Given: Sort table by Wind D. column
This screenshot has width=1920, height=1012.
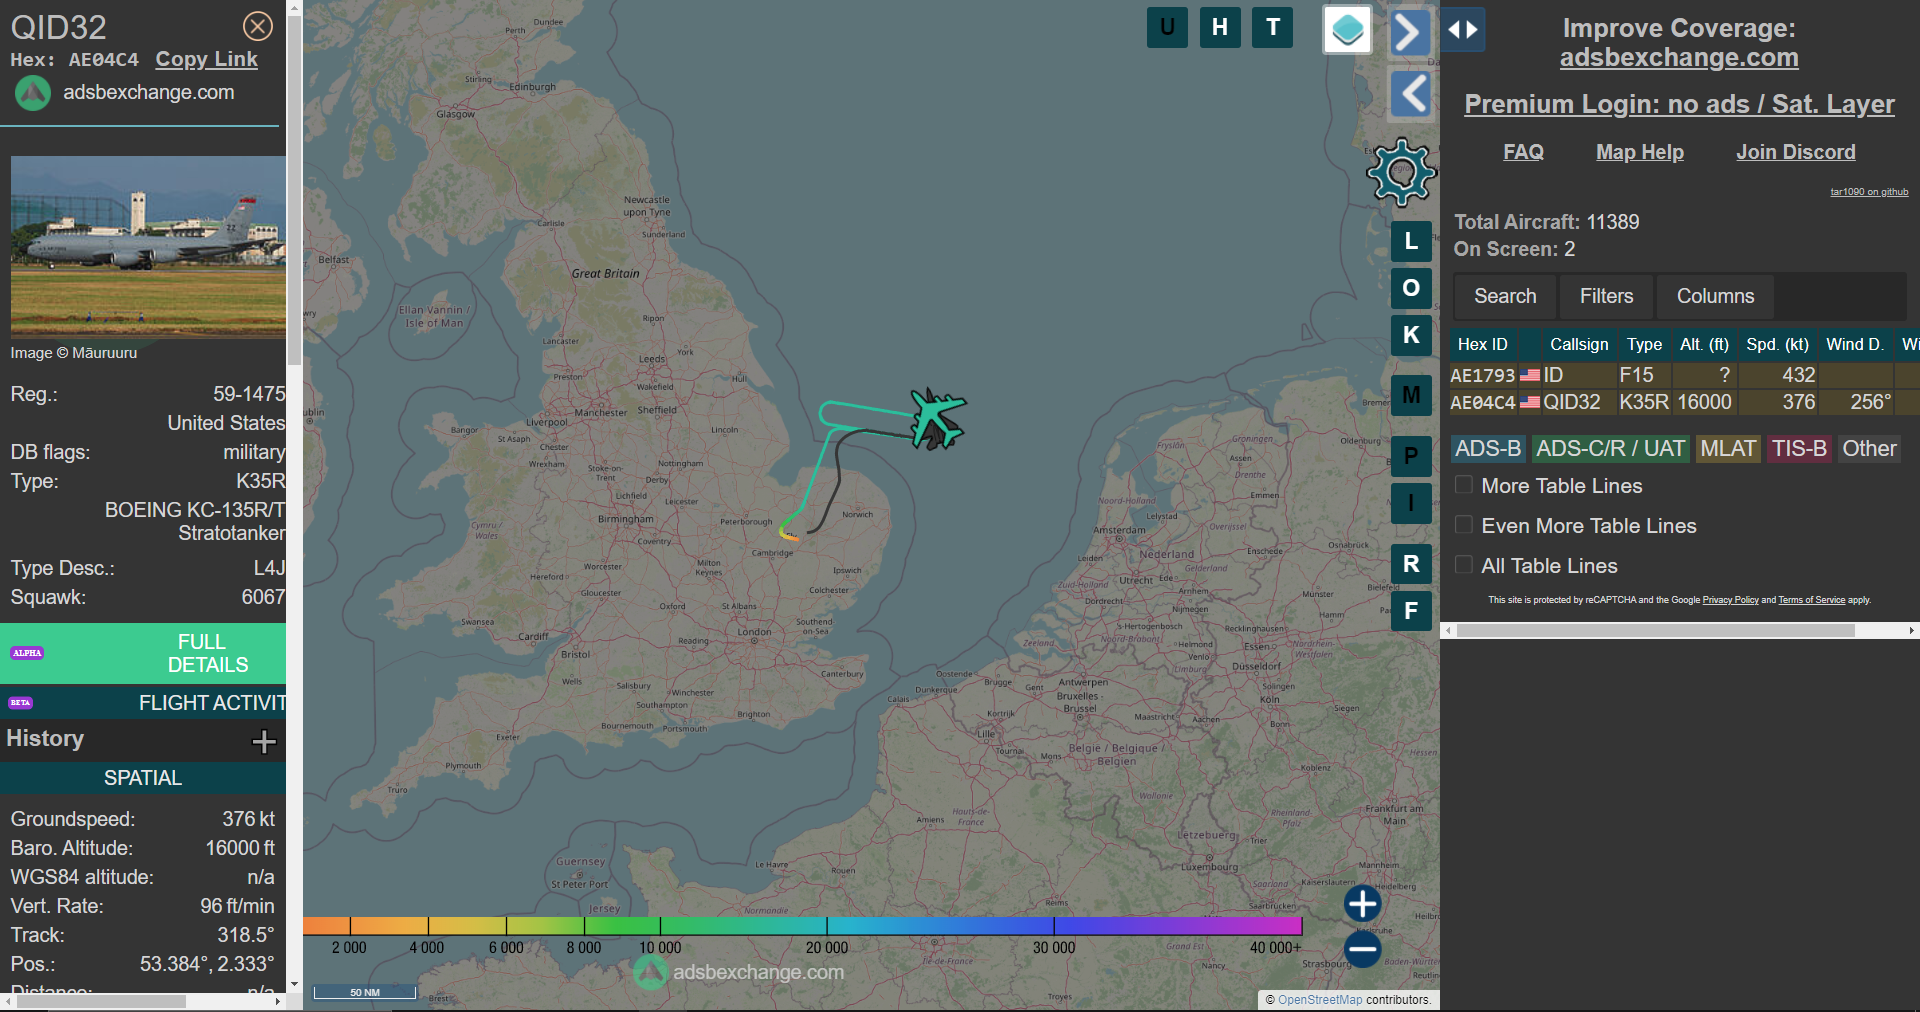Looking at the screenshot, I should [x=1854, y=344].
